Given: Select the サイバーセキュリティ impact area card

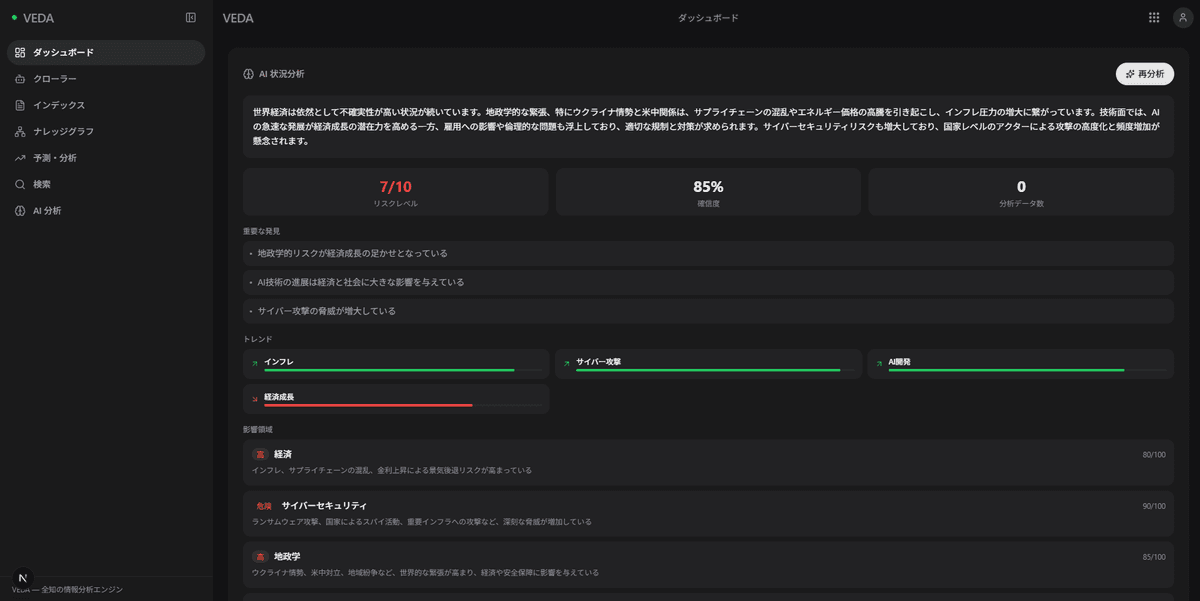Looking at the screenshot, I should (708, 513).
